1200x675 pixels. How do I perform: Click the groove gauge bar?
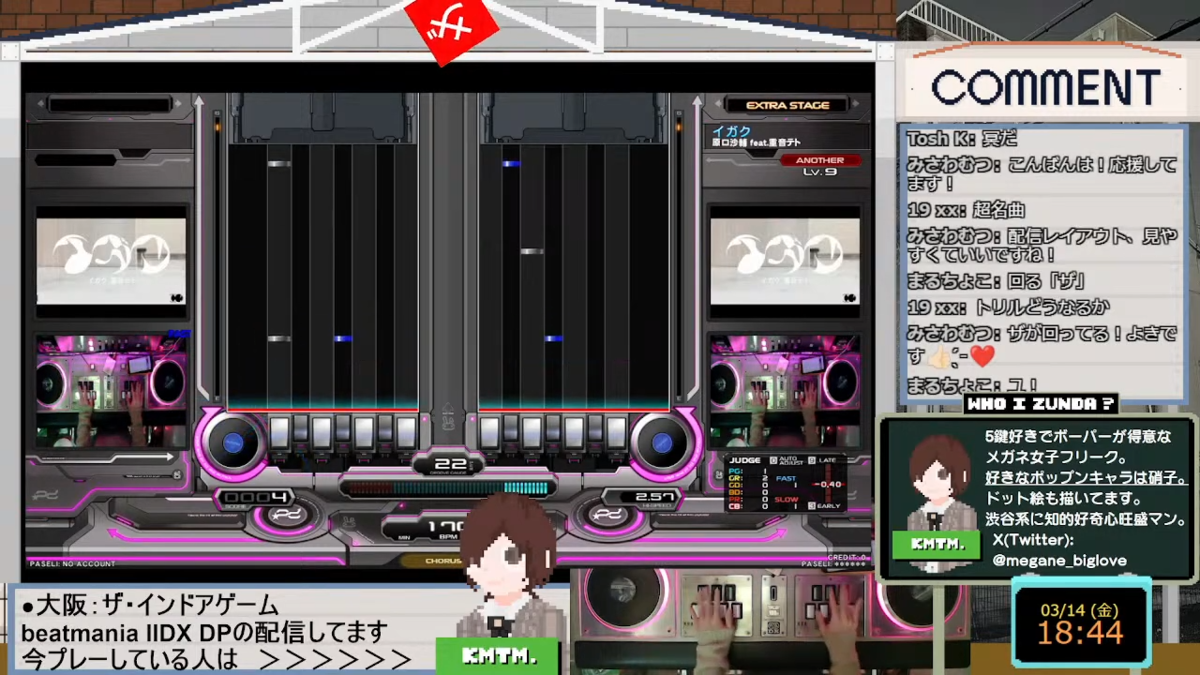pyautogui.click(x=447, y=488)
